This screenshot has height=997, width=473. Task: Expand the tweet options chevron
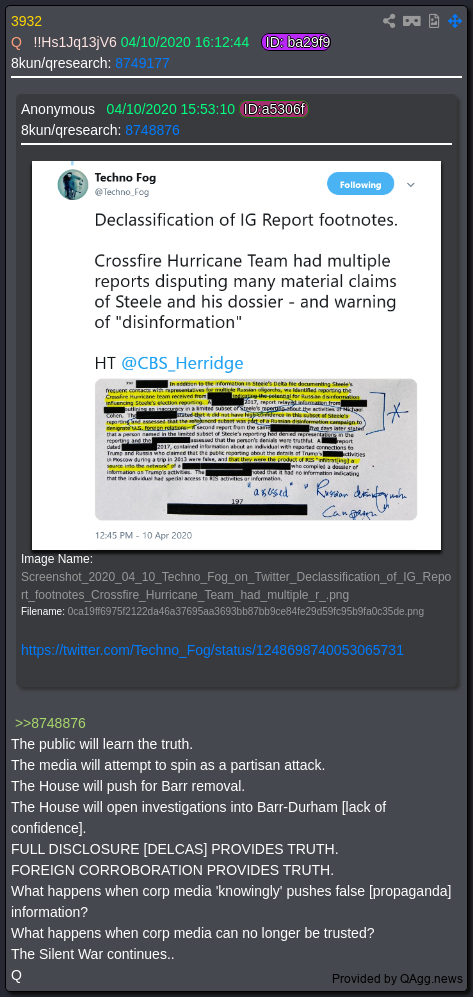(411, 184)
